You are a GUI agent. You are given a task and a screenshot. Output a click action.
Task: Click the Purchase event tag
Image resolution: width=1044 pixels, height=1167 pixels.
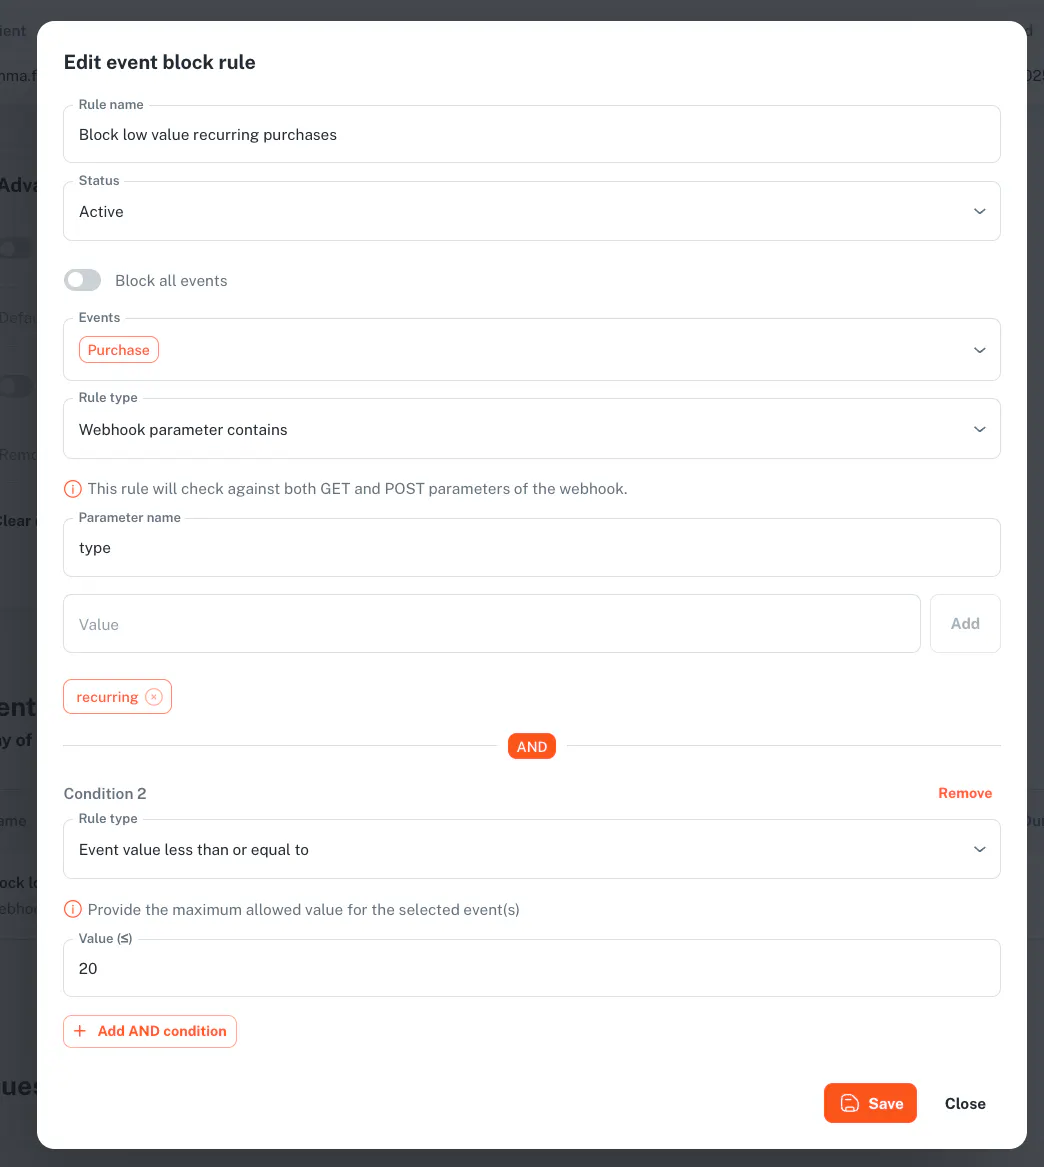119,350
